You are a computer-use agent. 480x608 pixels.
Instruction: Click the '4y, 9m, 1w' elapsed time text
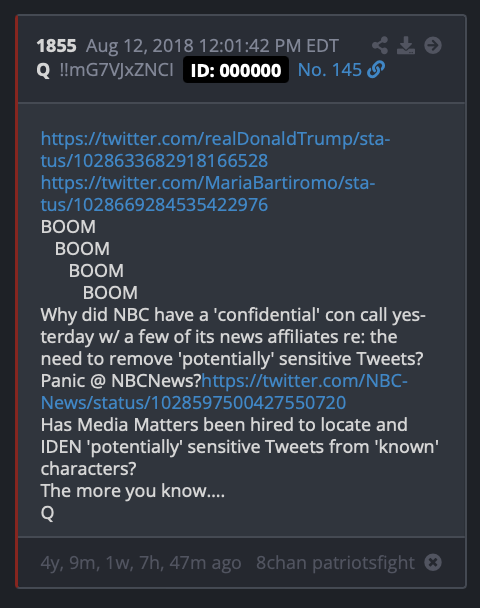click(x=141, y=563)
